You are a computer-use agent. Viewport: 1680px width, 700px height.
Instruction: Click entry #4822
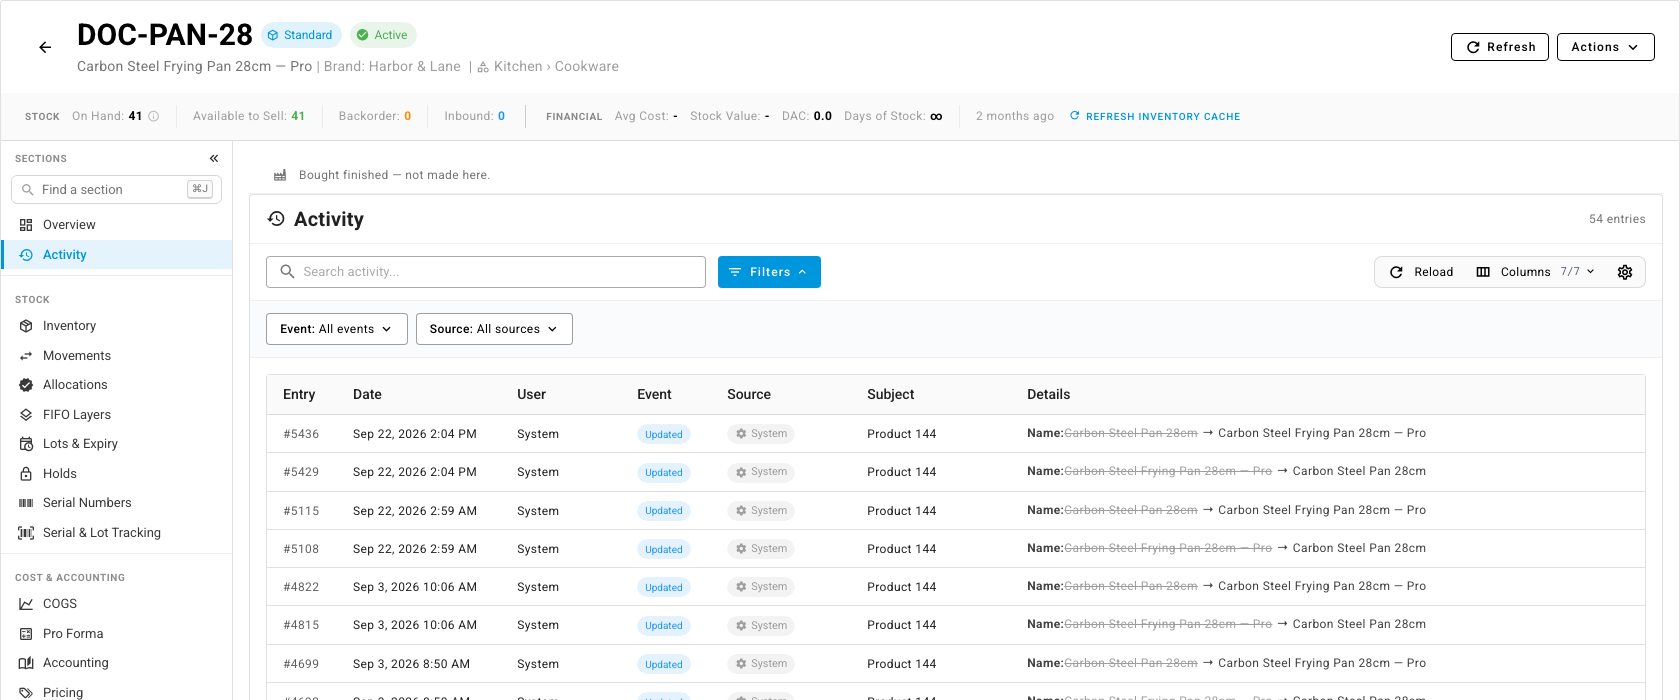[301, 587]
